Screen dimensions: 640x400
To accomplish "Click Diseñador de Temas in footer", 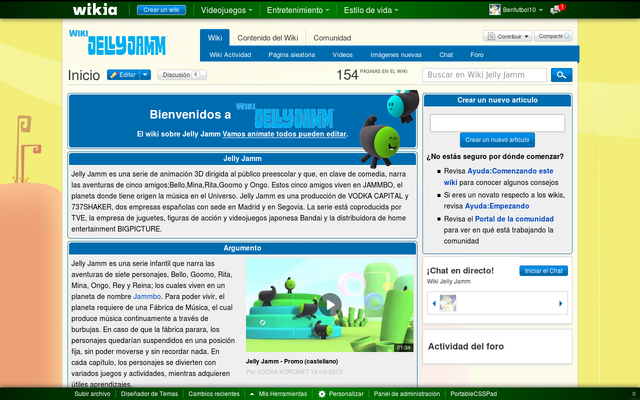I will 149,394.
